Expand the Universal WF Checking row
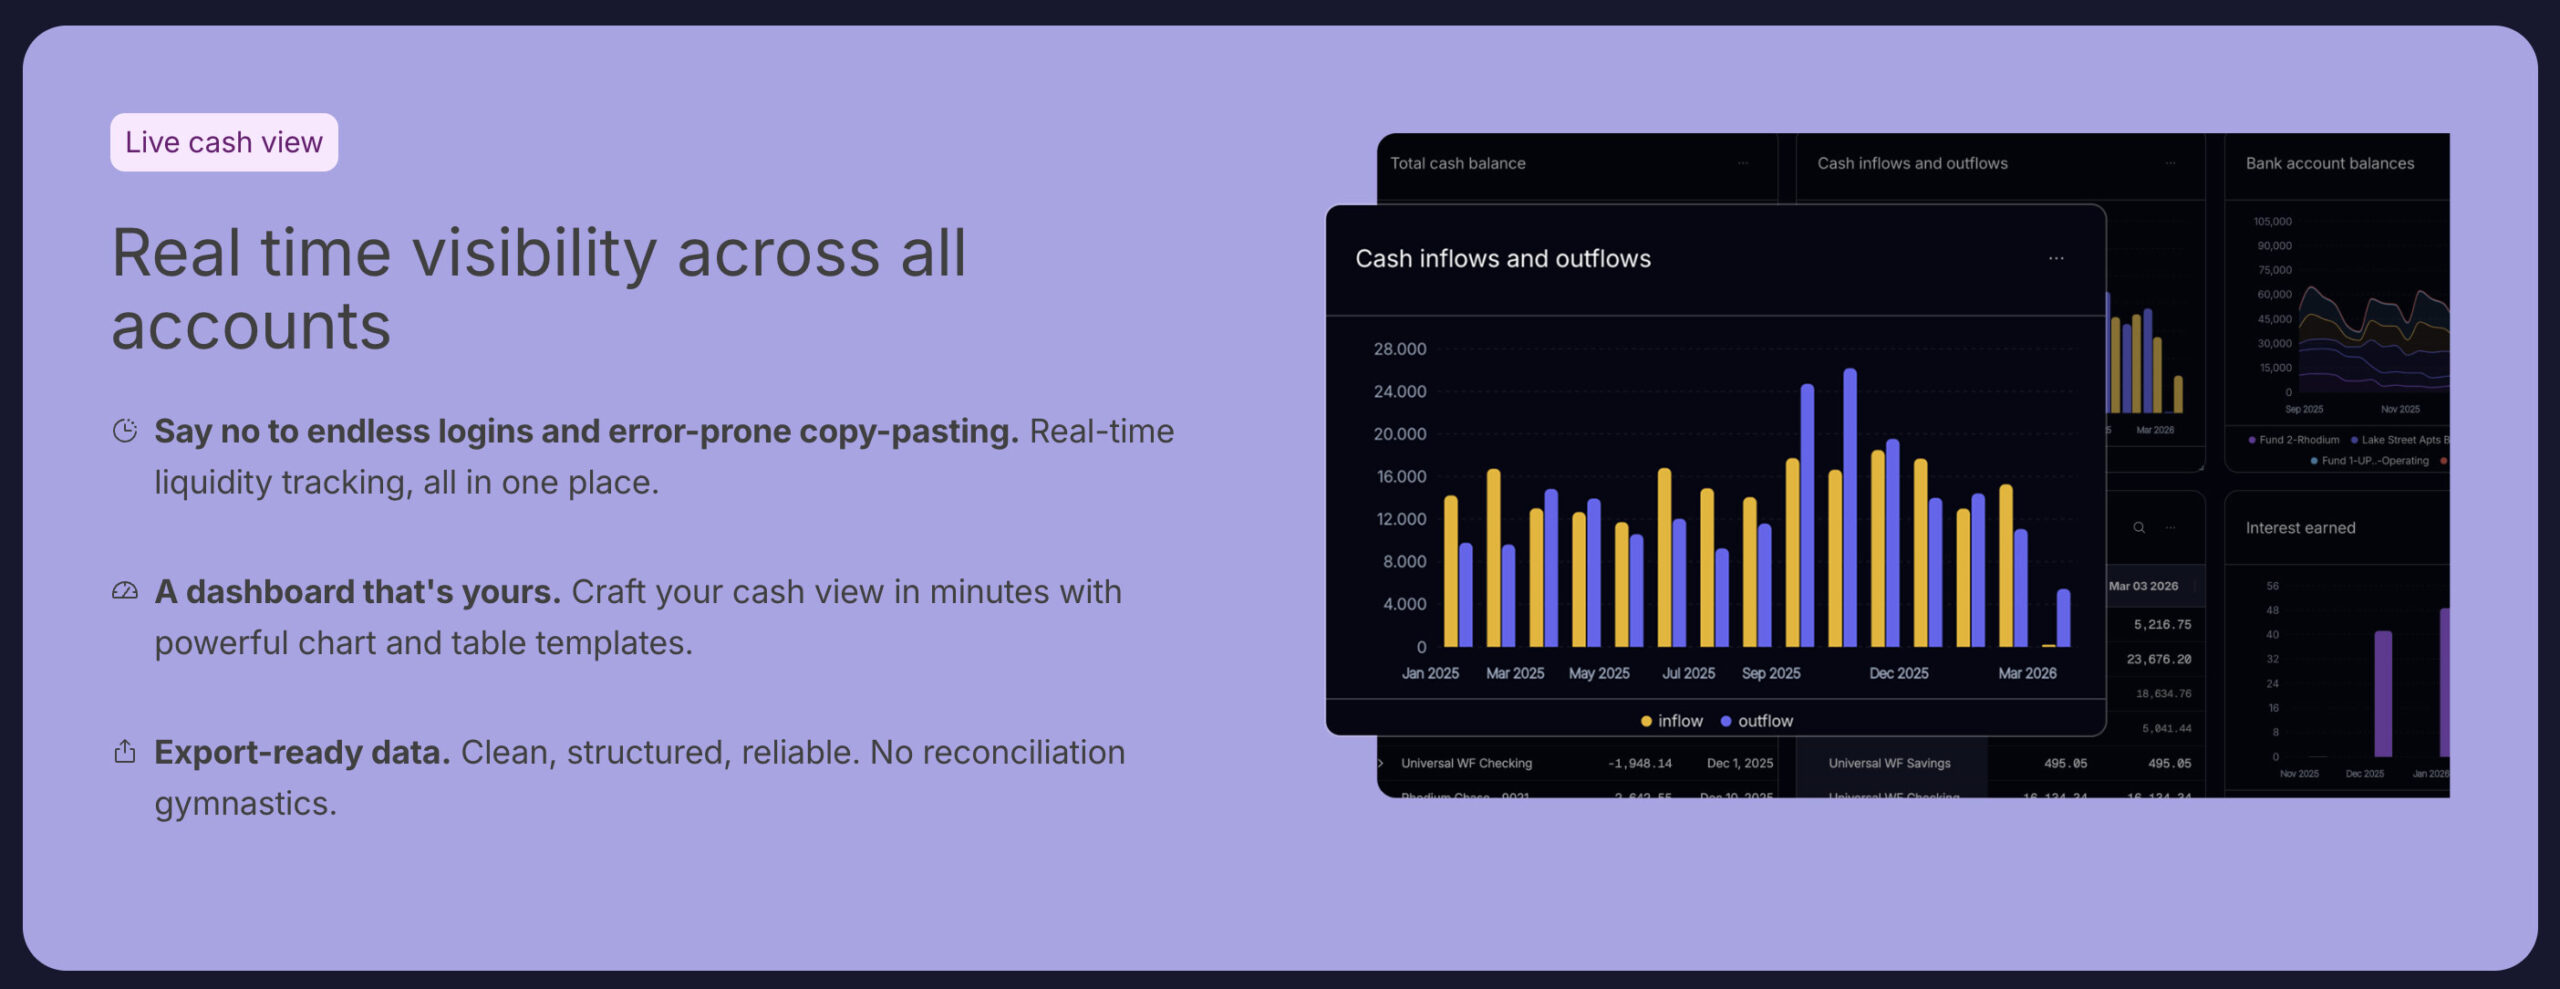The height and width of the screenshot is (989, 2560). pyautogui.click(x=1381, y=763)
